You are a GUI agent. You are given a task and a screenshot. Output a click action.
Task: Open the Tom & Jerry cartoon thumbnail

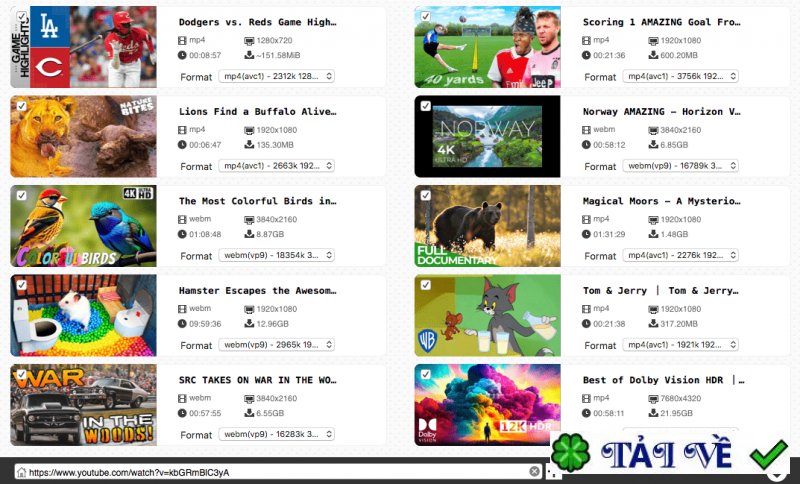pos(487,316)
